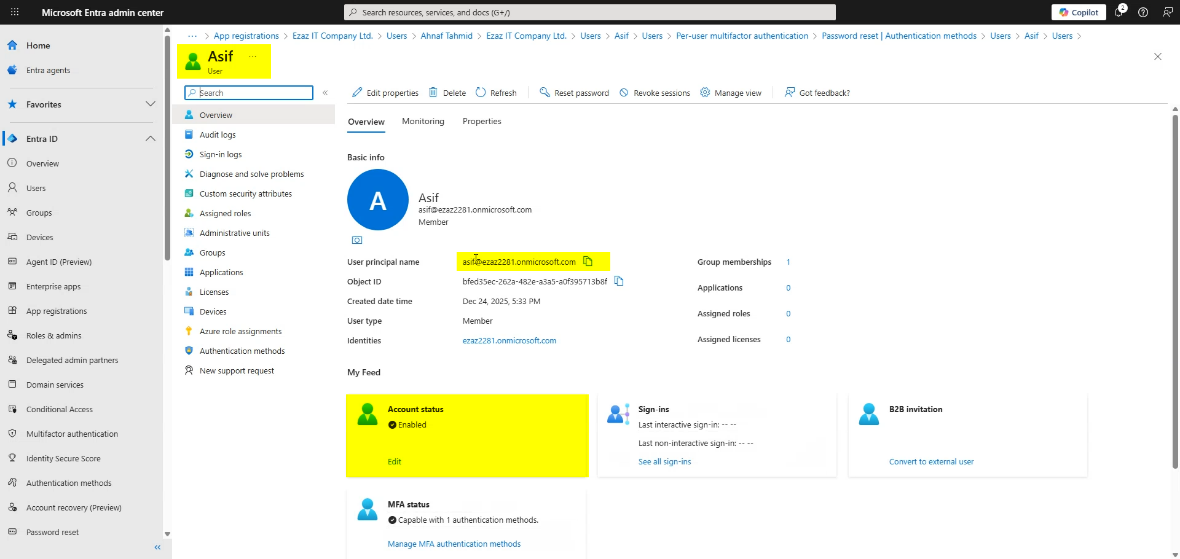Collapse the Entra ID section chevron
1180x559 pixels.
(150, 139)
